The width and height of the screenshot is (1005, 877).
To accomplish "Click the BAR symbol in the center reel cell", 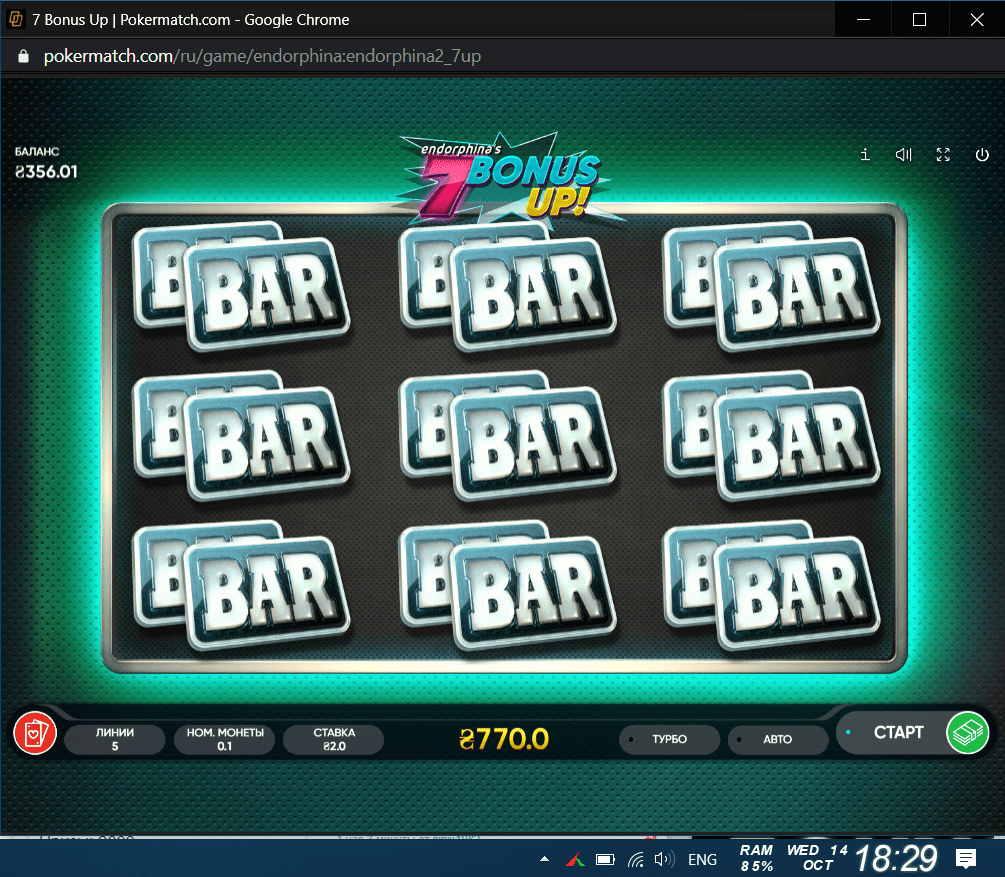I will [x=506, y=436].
